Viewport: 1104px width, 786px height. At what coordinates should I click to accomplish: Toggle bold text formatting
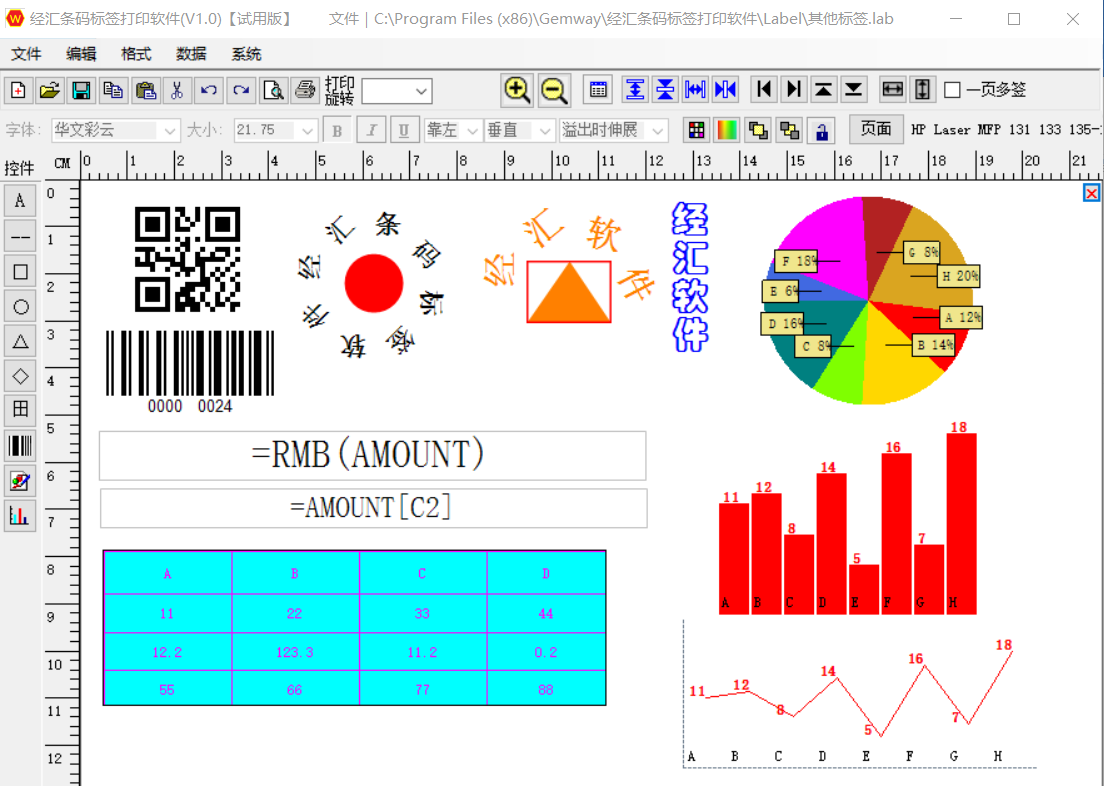click(x=337, y=130)
